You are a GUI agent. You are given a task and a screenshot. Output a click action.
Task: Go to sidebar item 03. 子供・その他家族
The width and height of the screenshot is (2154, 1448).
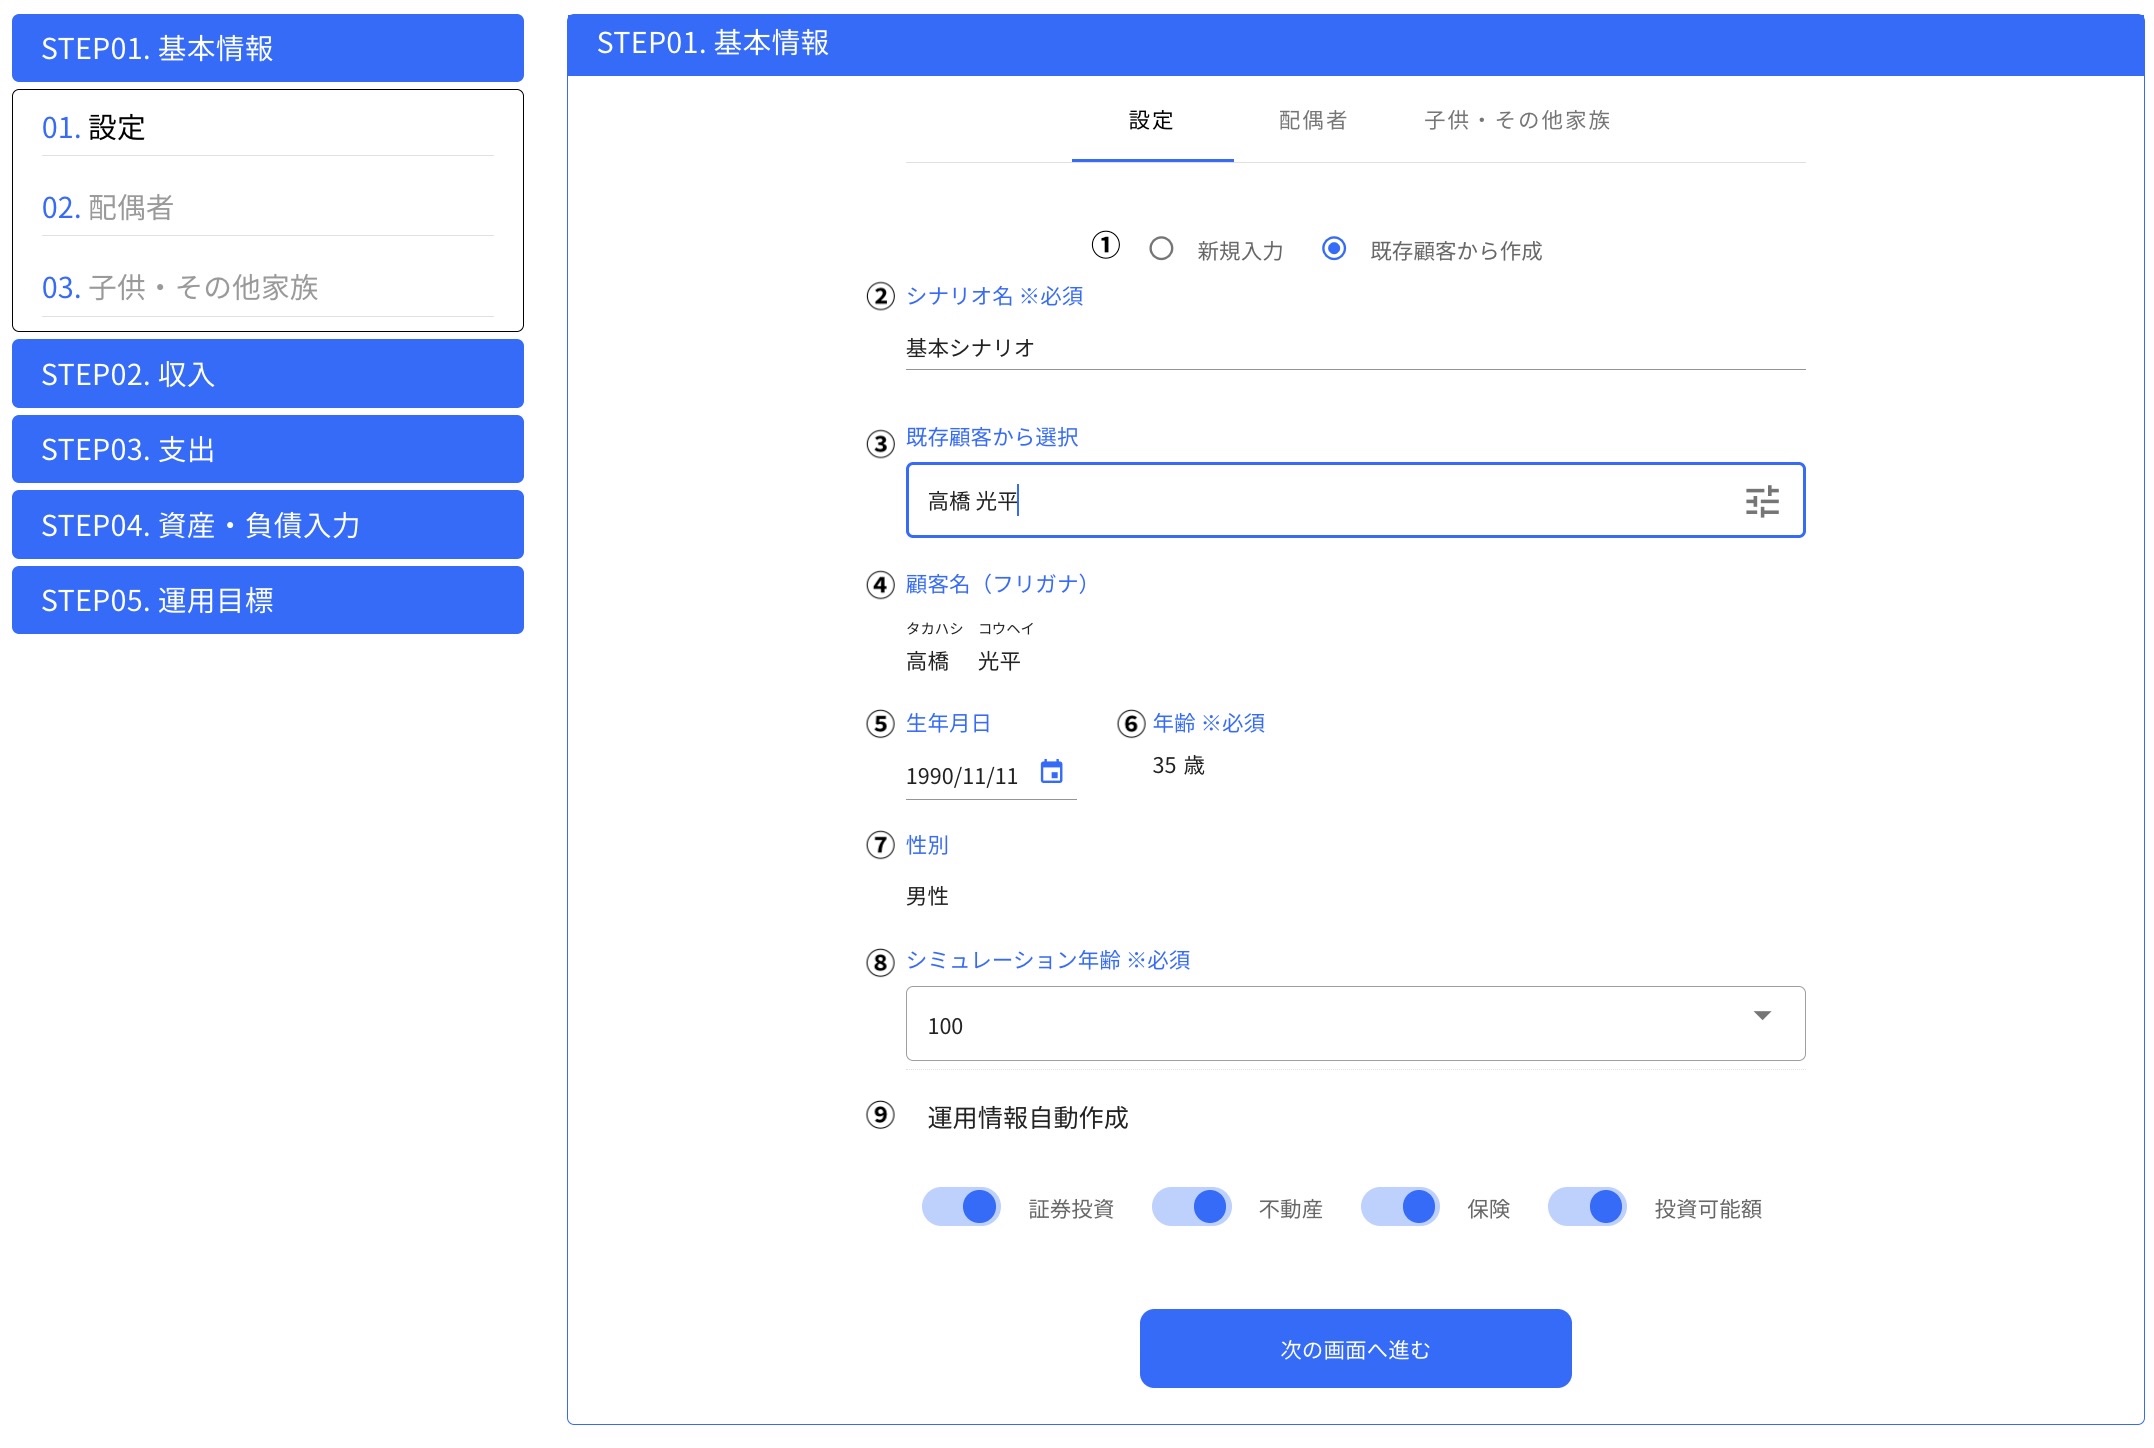[268, 288]
